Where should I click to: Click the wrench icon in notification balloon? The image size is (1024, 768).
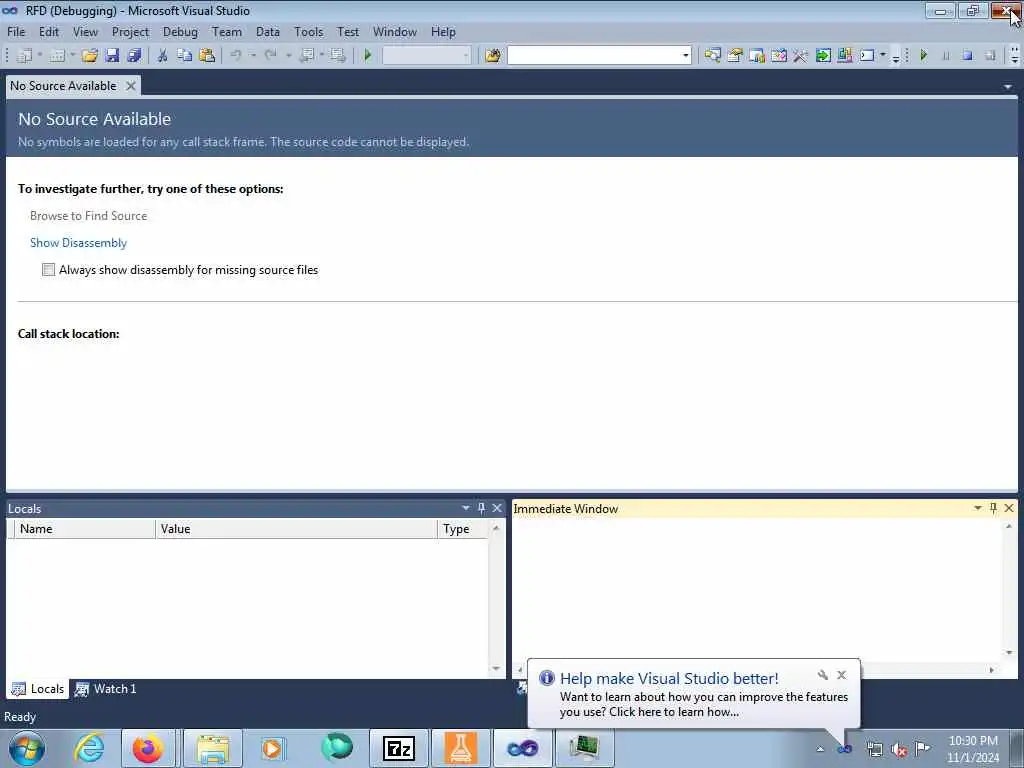click(823, 675)
